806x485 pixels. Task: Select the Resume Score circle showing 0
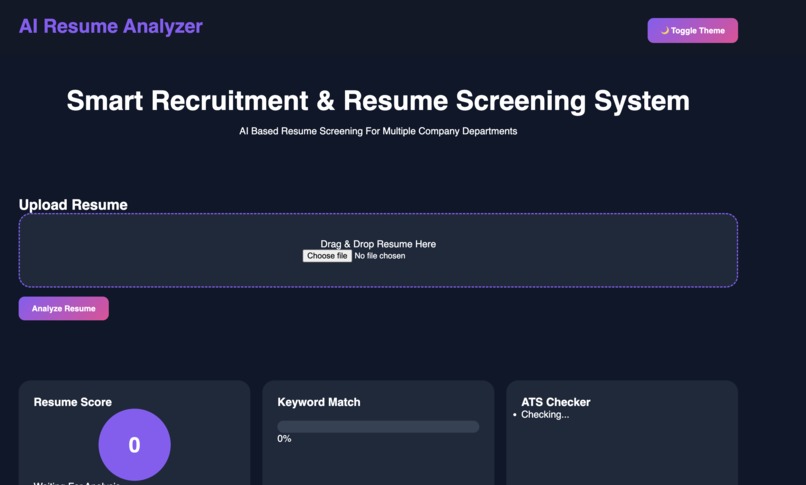tap(135, 445)
